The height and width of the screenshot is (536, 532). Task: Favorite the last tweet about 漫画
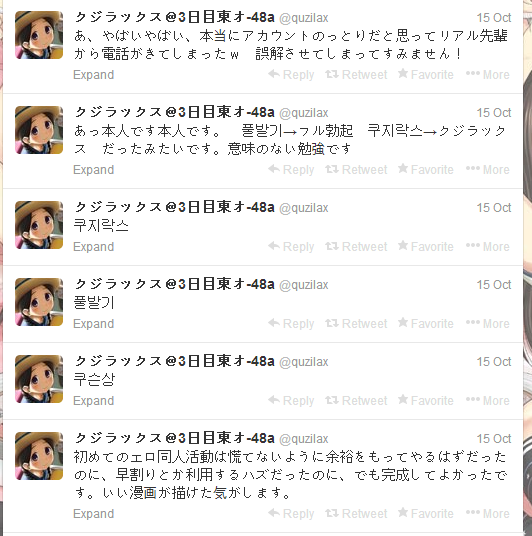[426, 513]
